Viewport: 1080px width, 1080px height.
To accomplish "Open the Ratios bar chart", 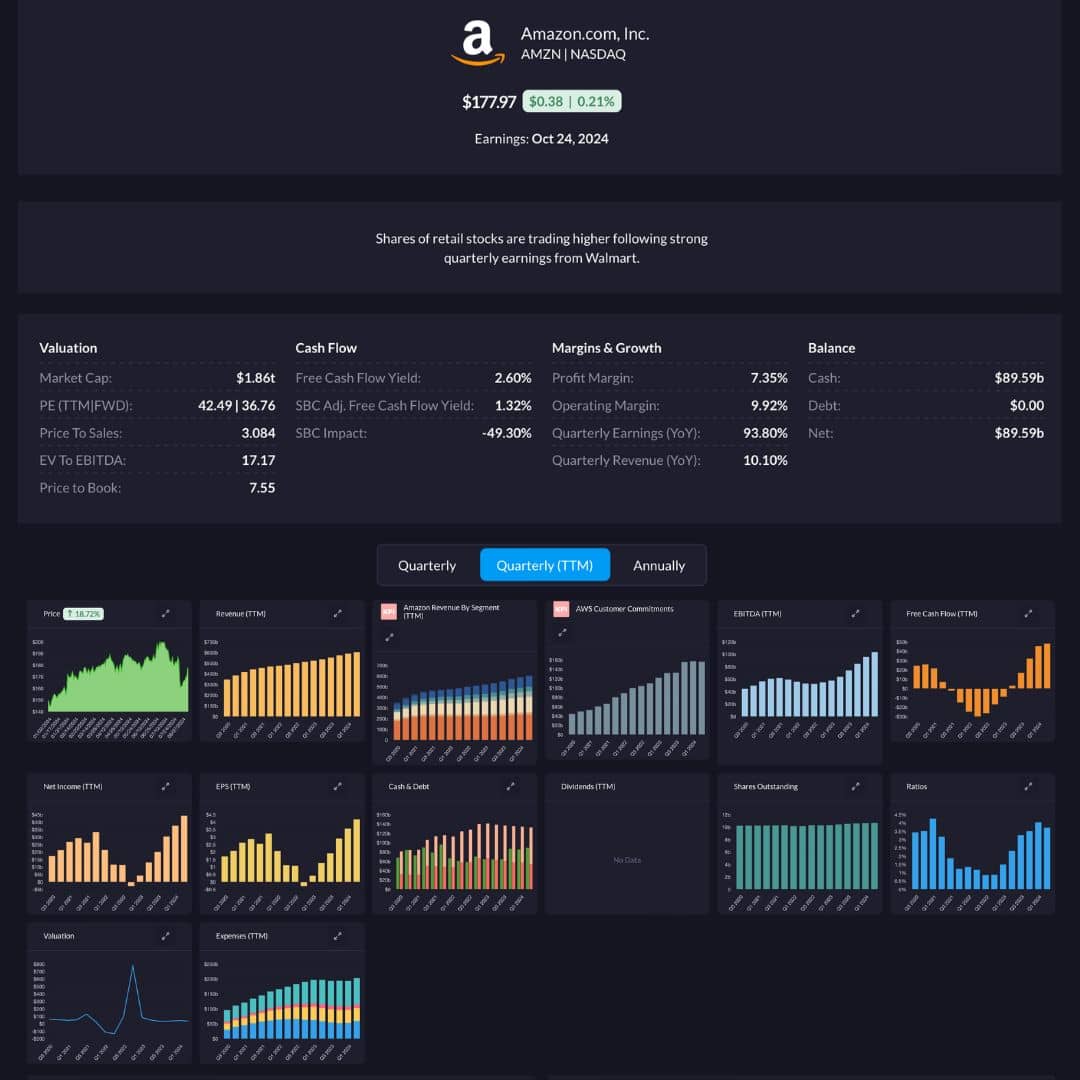I will (x=973, y=861).
